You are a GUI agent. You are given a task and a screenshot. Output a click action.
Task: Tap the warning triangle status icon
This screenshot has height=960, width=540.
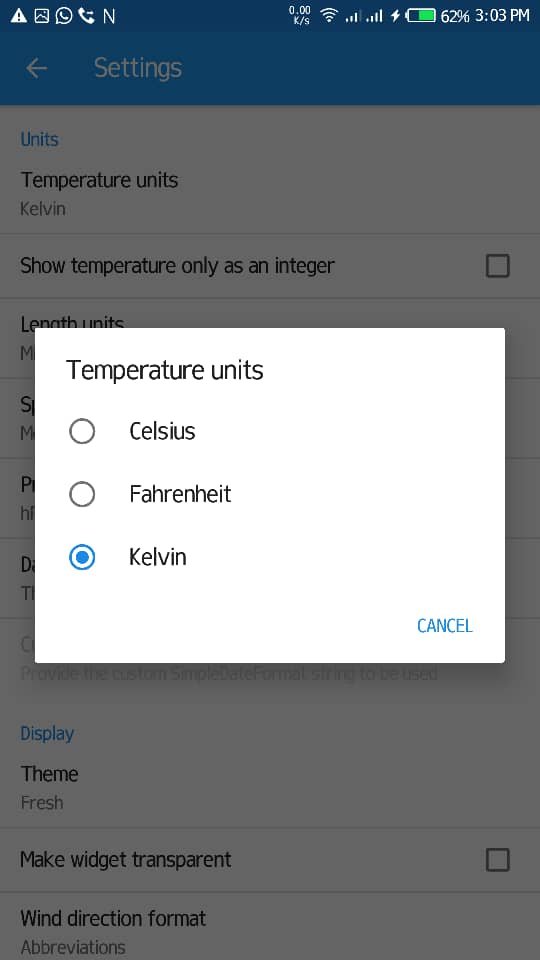point(19,16)
